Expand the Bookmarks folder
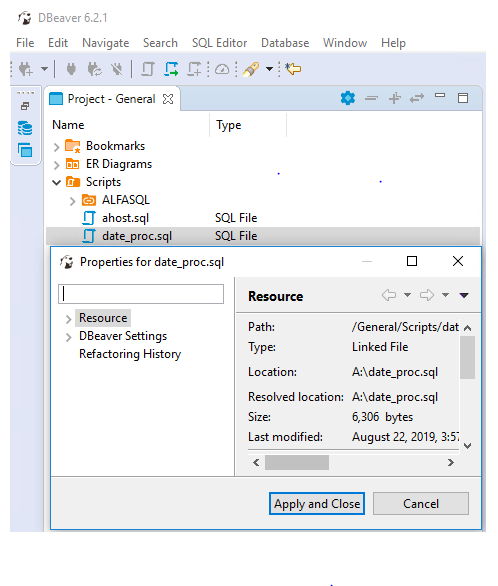 (56, 147)
